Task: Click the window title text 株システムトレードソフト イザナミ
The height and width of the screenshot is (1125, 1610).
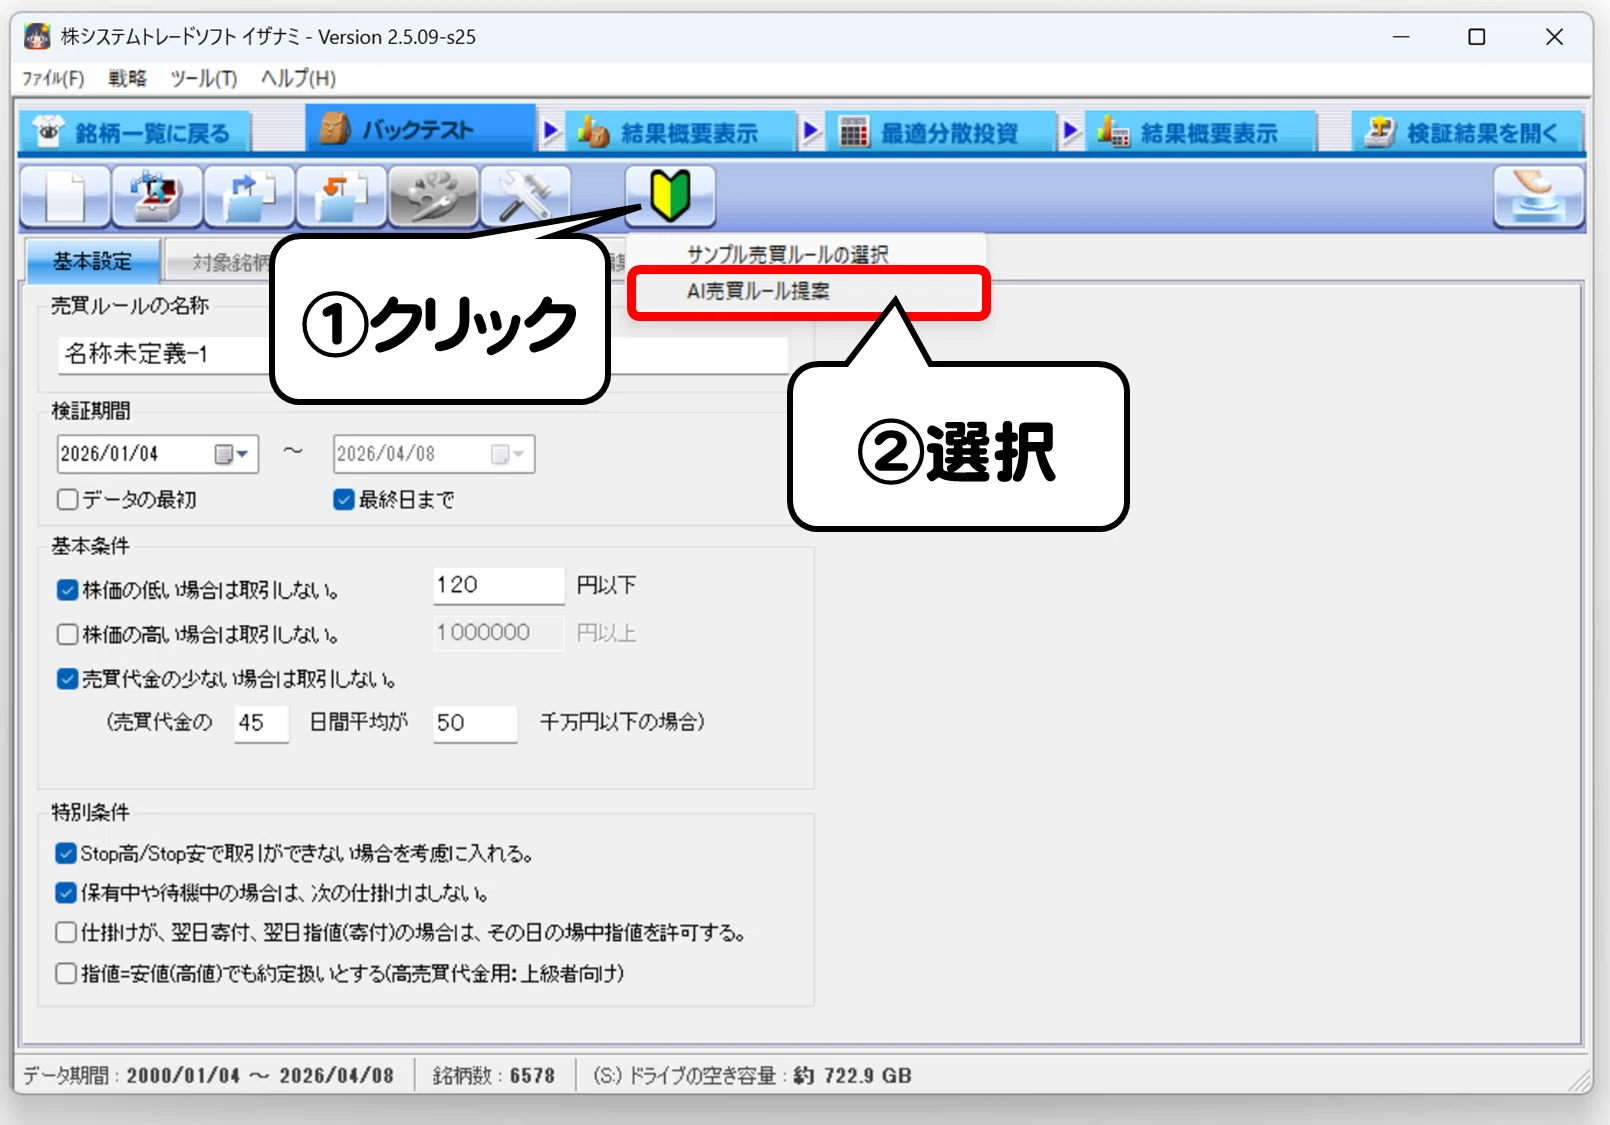Action: (x=180, y=37)
